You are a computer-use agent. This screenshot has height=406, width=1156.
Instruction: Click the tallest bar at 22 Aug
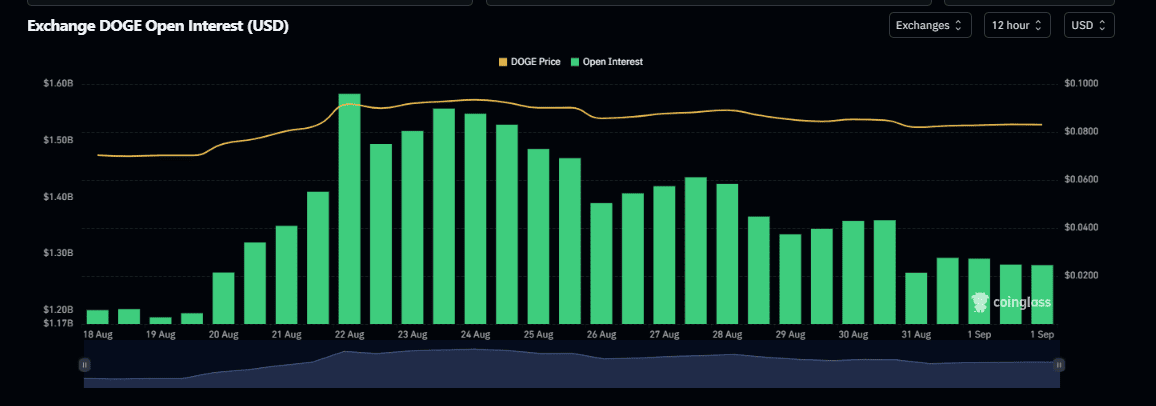click(x=349, y=209)
